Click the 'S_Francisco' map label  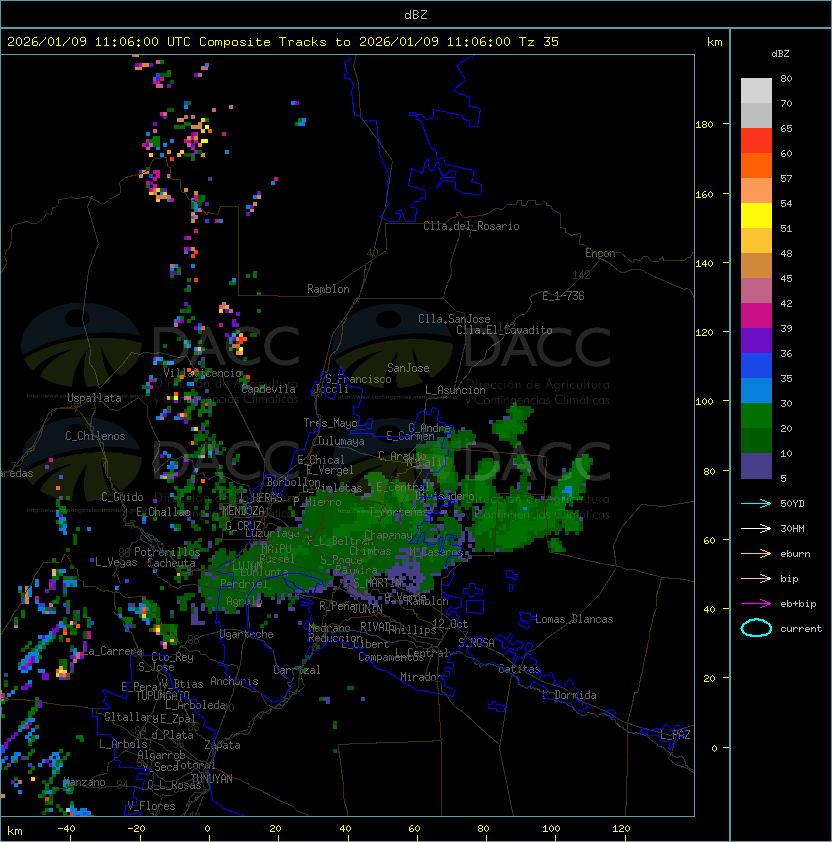(358, 379)
